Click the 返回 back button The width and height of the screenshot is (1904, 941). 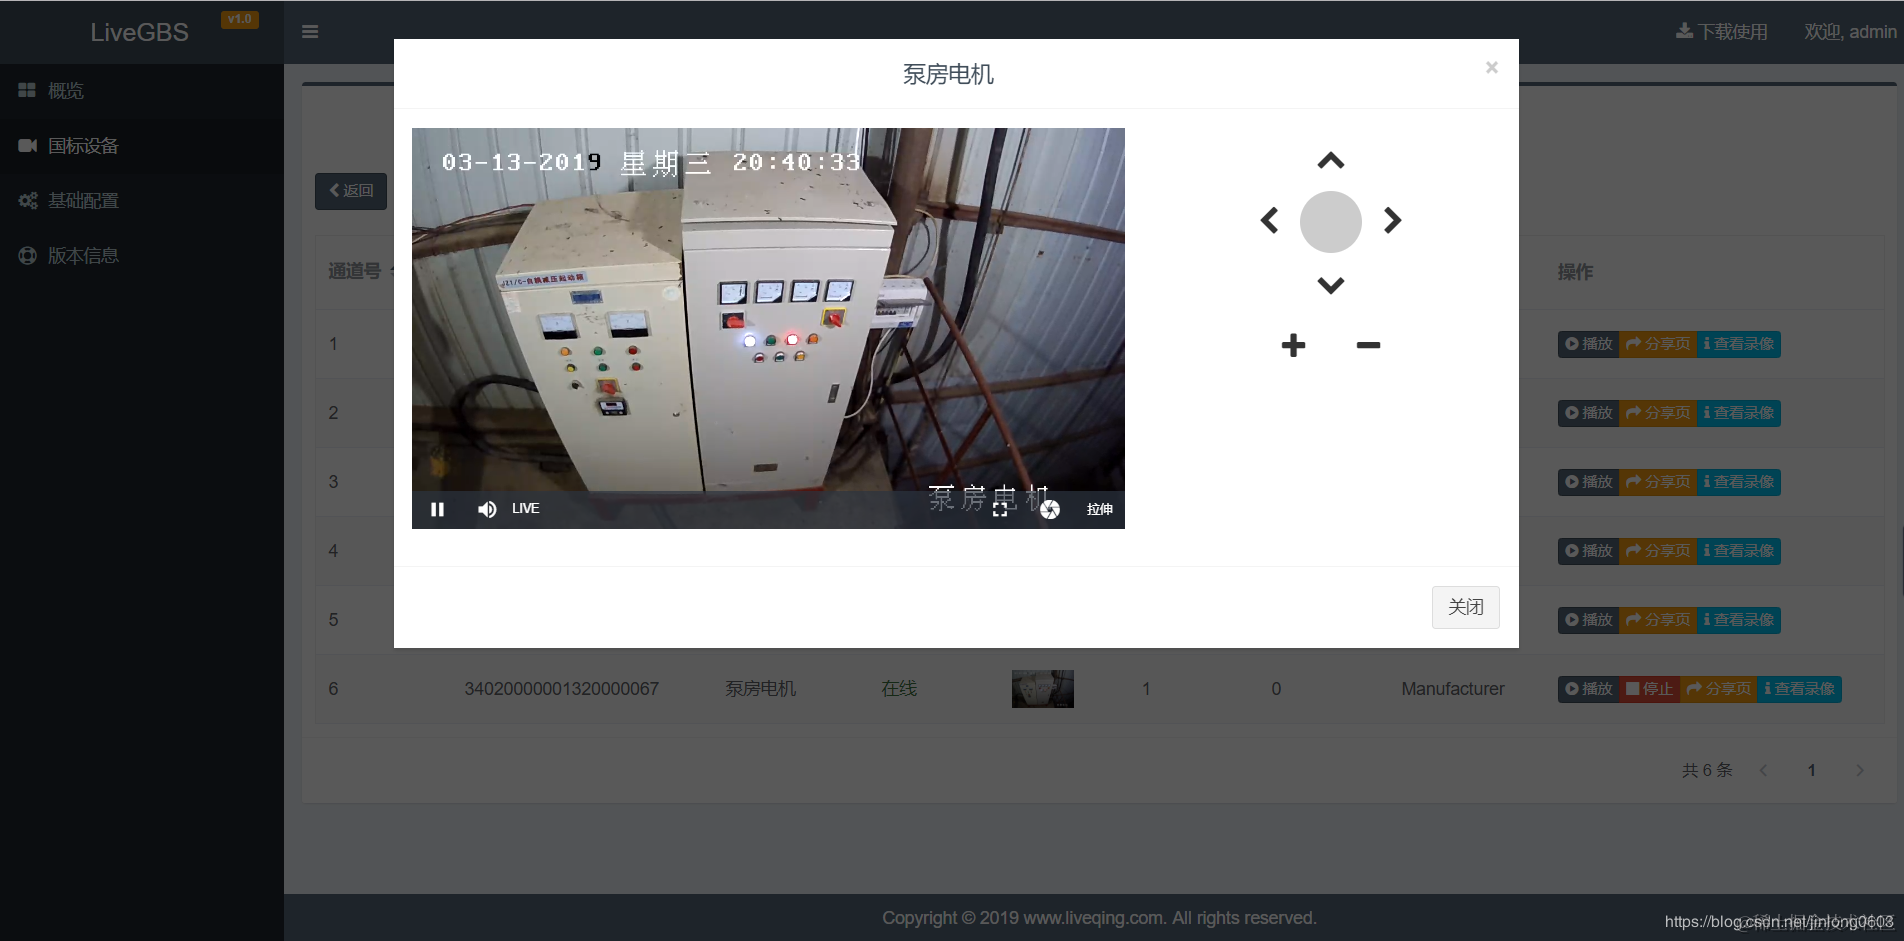351,191
